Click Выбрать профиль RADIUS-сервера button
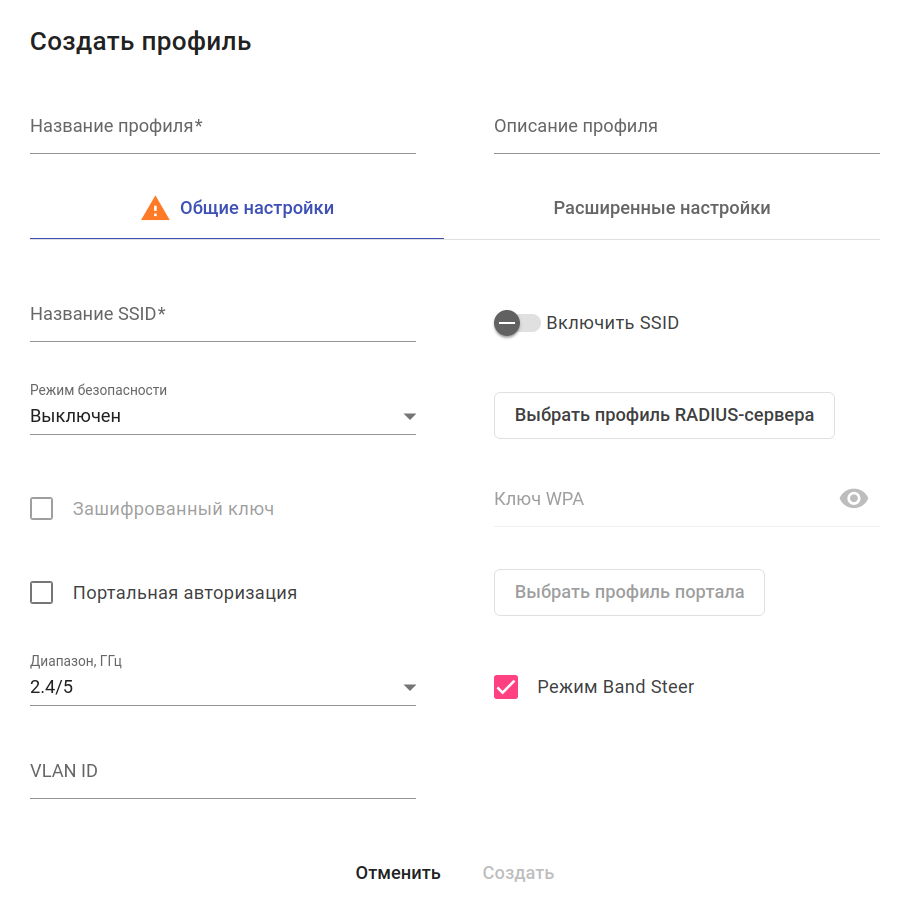 pos(664,415)
